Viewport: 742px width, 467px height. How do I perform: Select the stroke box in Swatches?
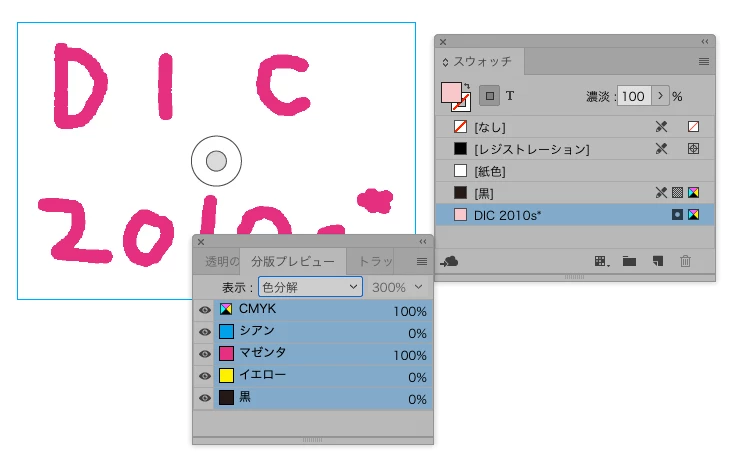click(462, 103)
